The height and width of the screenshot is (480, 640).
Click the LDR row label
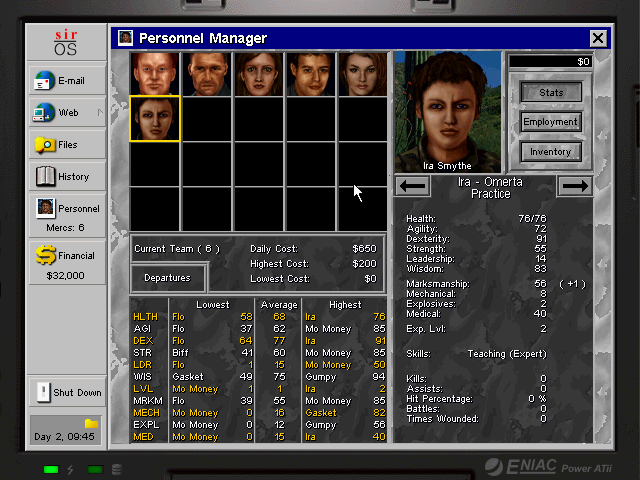[x=142, y=365]
